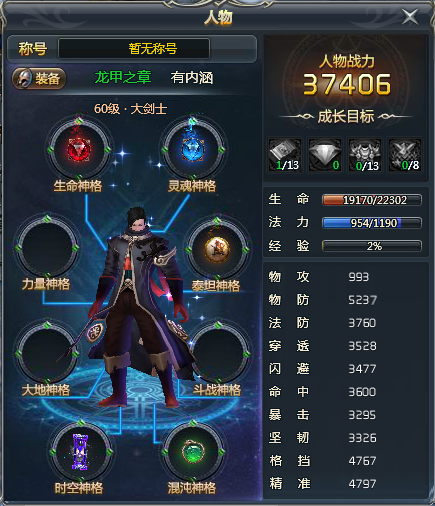Click the empty 大地神格 slot
Viewport: 435px width, 506px height.
click(47, 353)
